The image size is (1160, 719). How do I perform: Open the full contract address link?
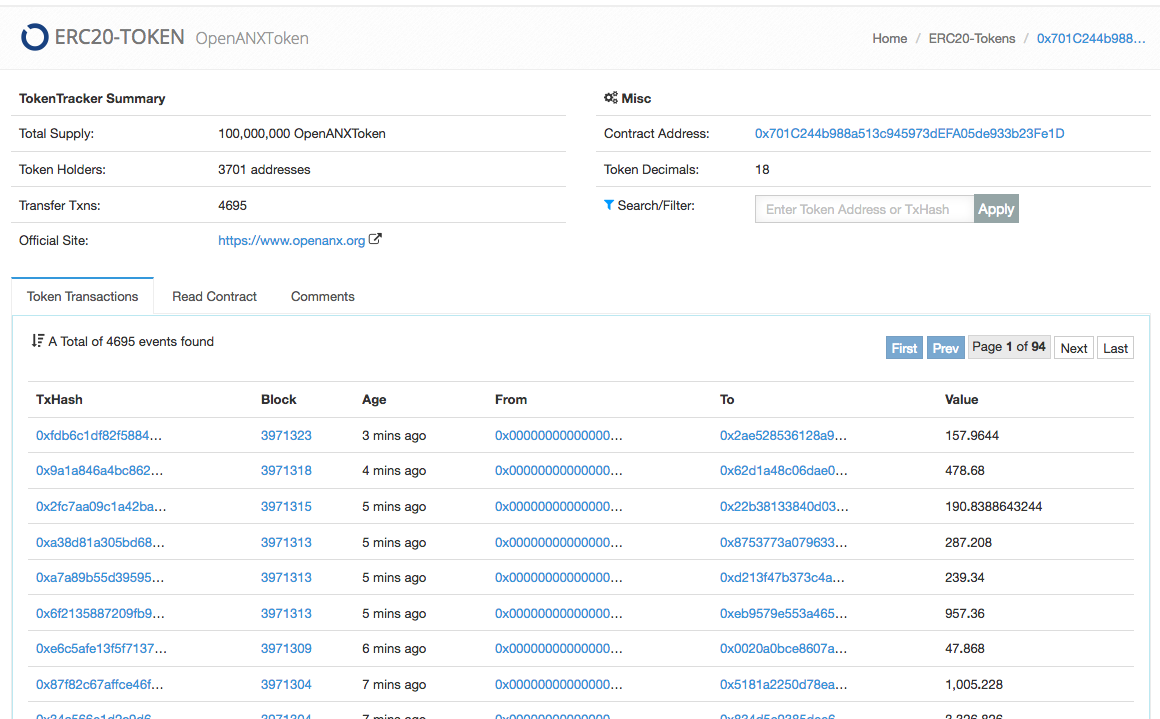click(909, 134)
